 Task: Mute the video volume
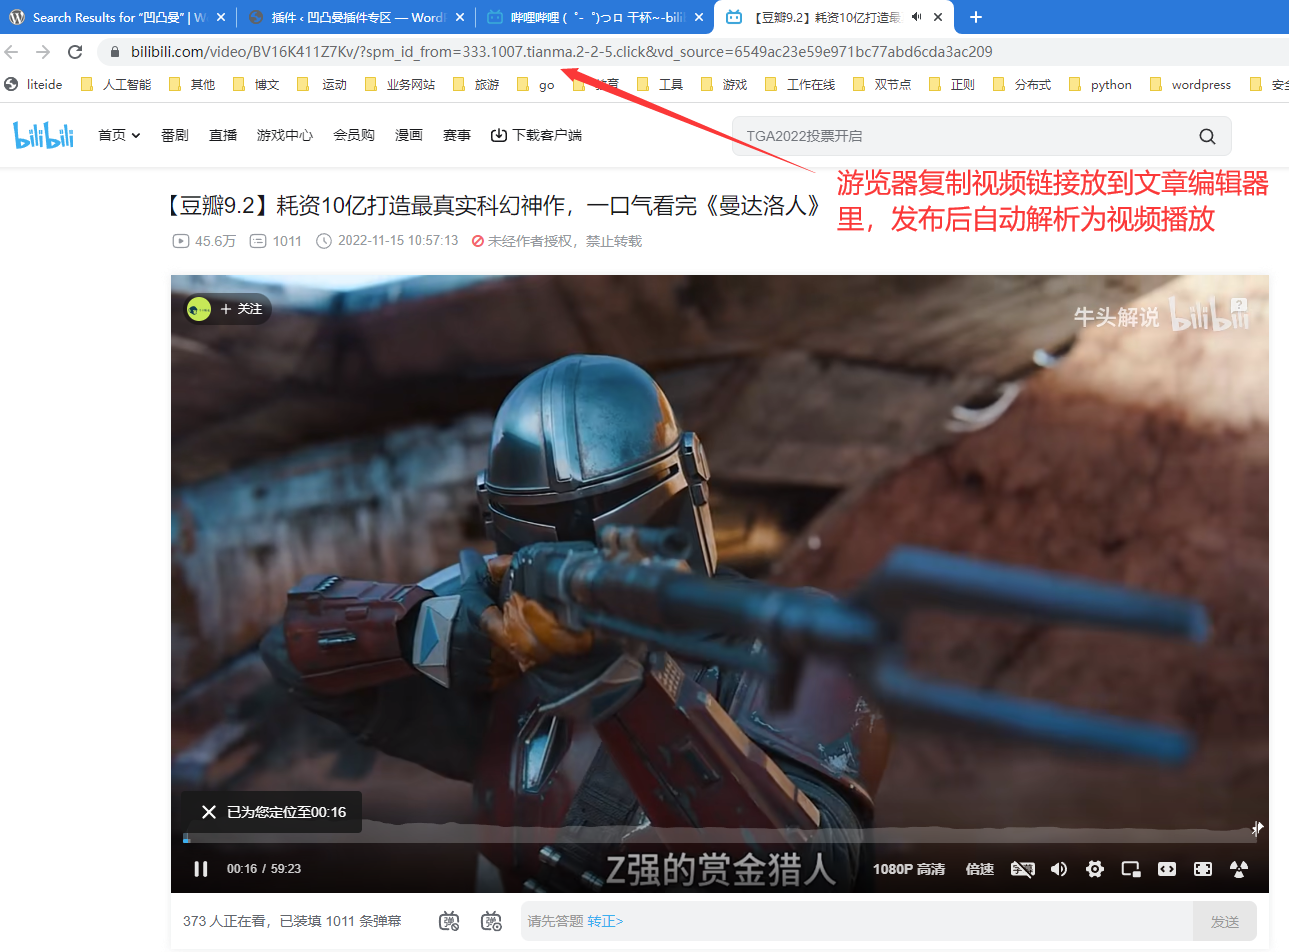pyautogui.click(x=1059, y=869)
